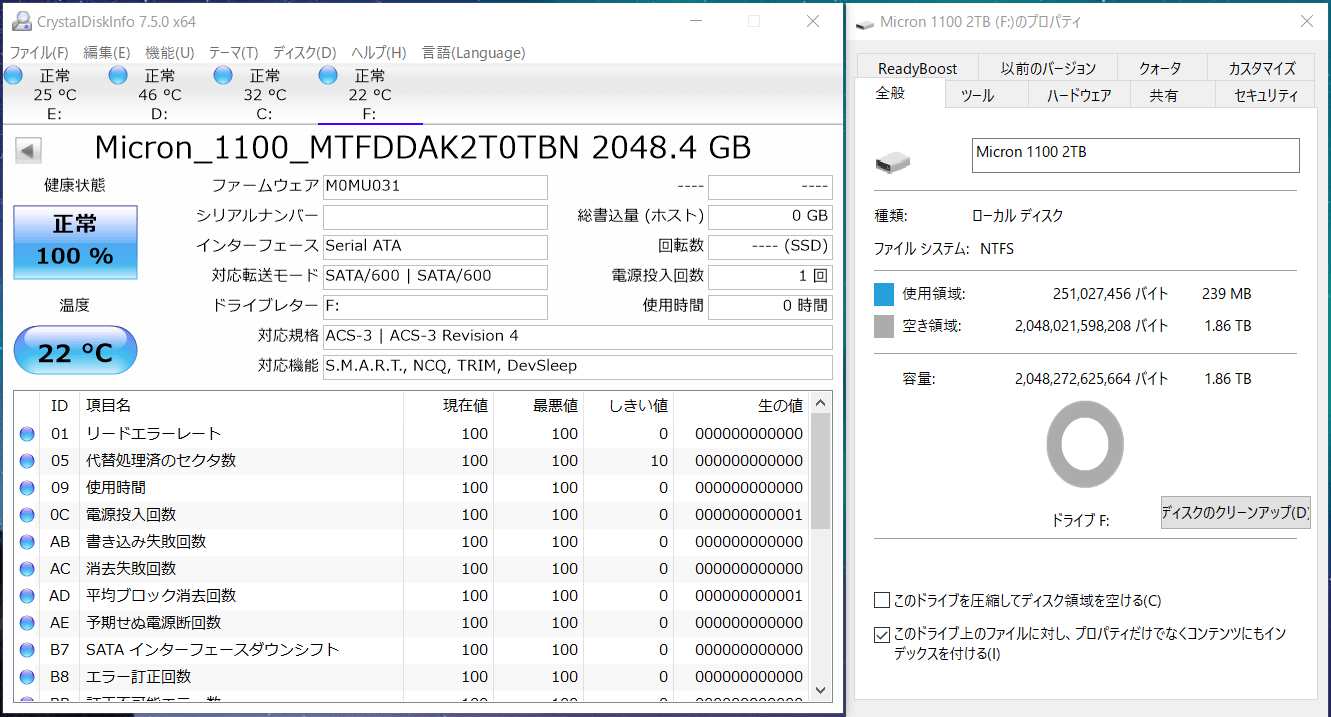The image size is (1331, 717).
Task: Select the D: drive status orb
Action: pos(118,75)
